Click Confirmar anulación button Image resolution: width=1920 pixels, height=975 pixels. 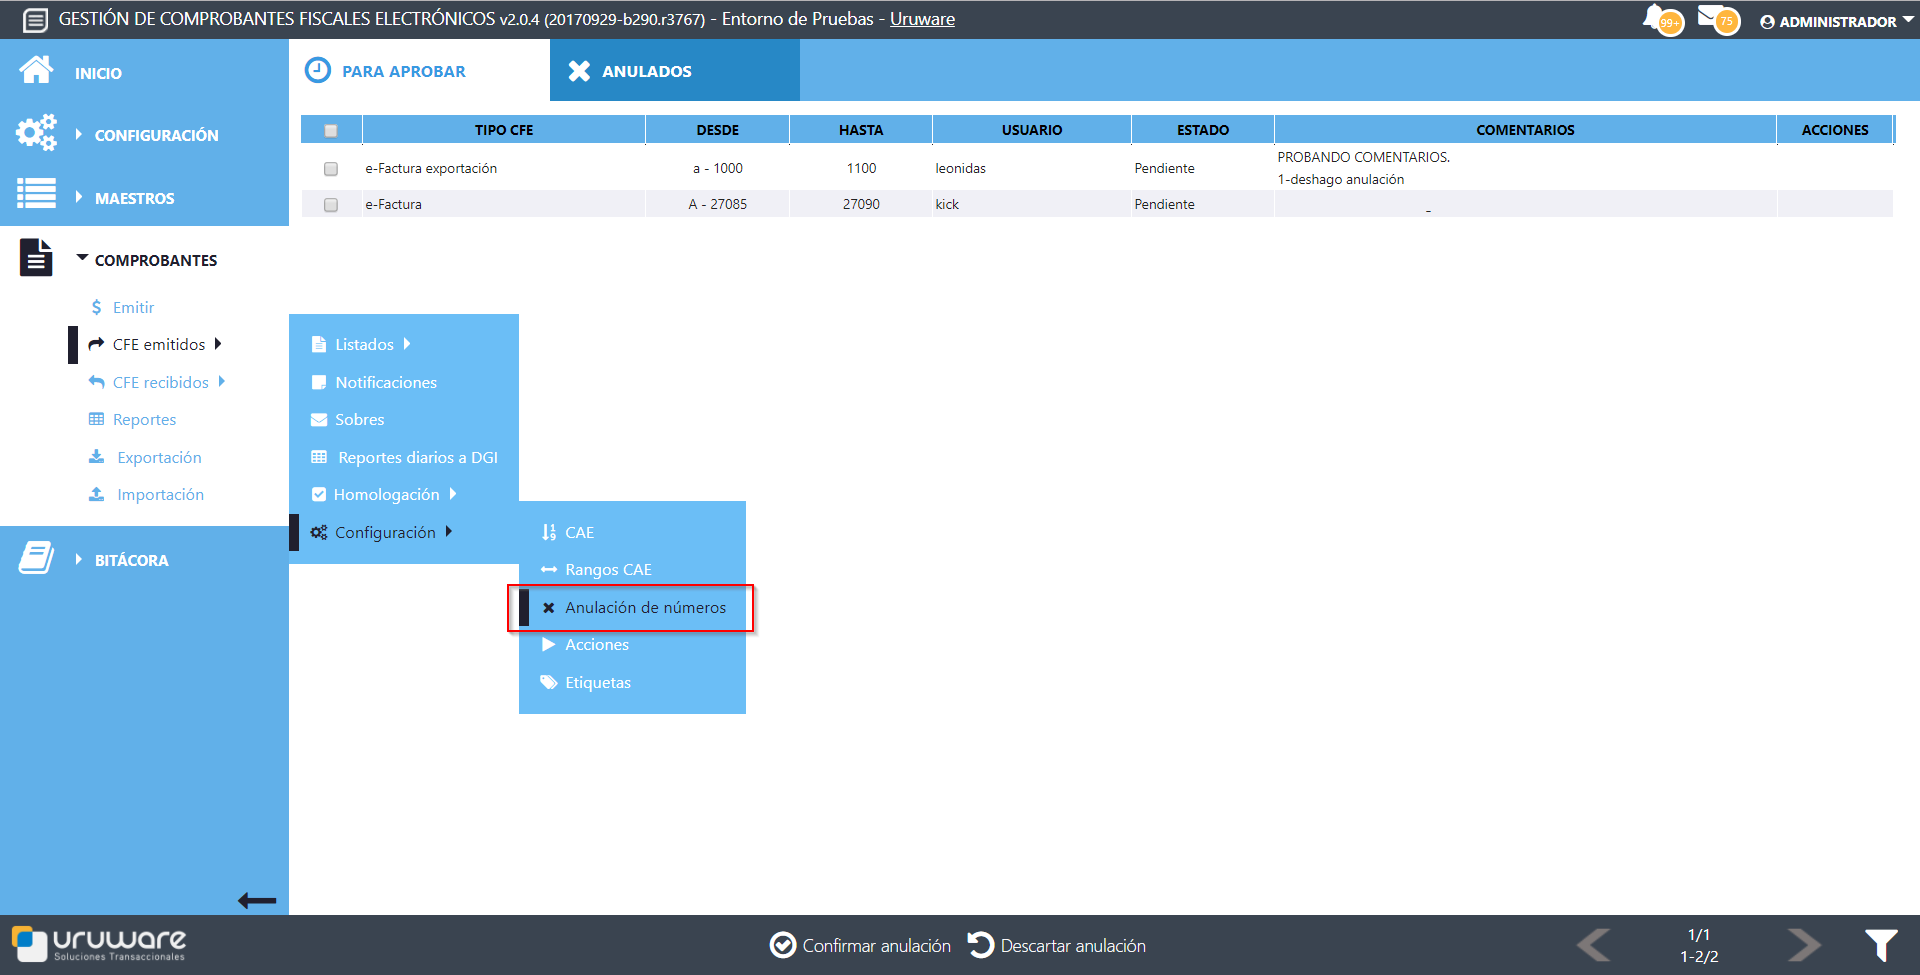(860, 945)
